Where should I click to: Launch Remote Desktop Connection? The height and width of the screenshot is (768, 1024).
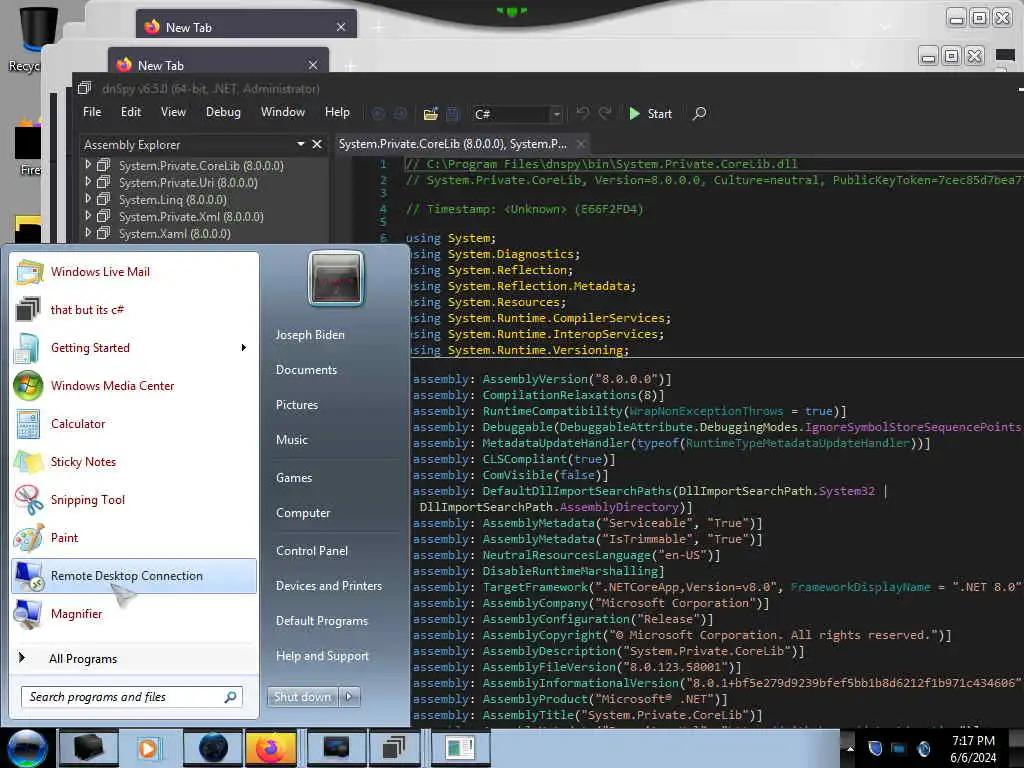pyautogui.click(x=135, y=576)
